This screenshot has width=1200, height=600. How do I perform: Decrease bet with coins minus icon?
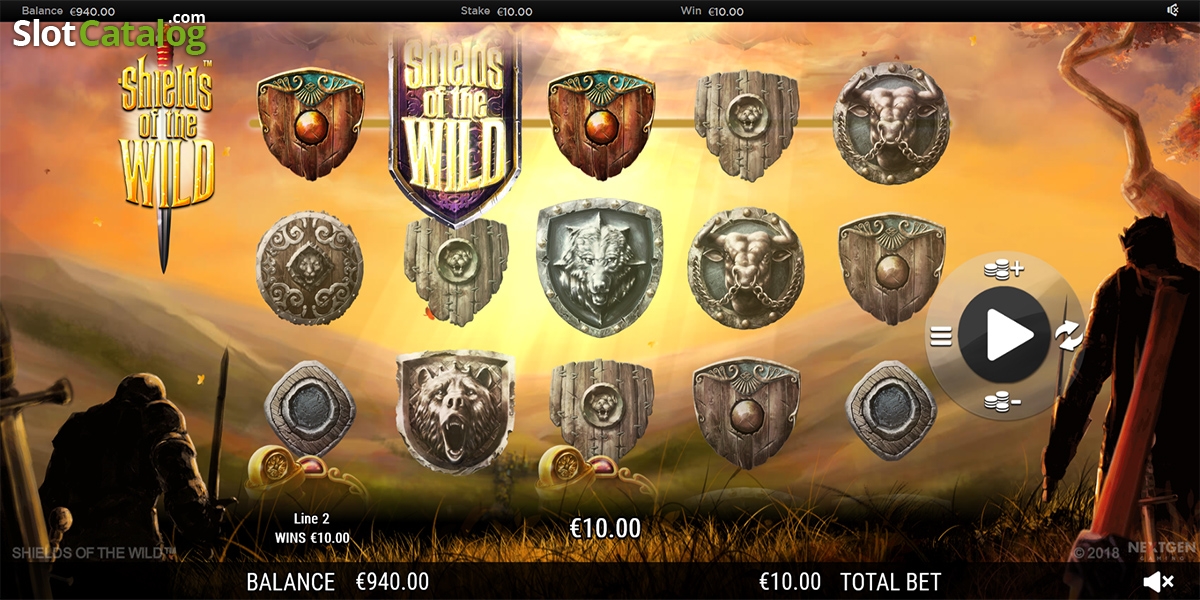pos(1003,403)
